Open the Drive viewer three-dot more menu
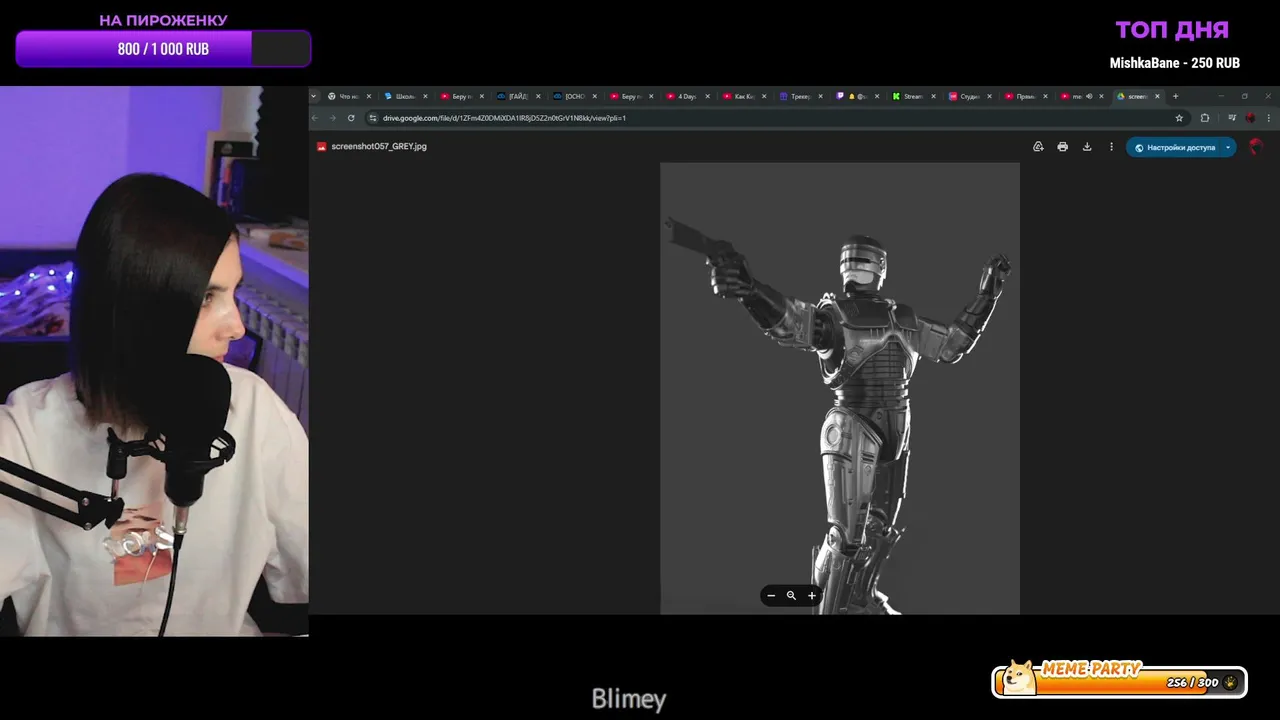 point(1111,147)
